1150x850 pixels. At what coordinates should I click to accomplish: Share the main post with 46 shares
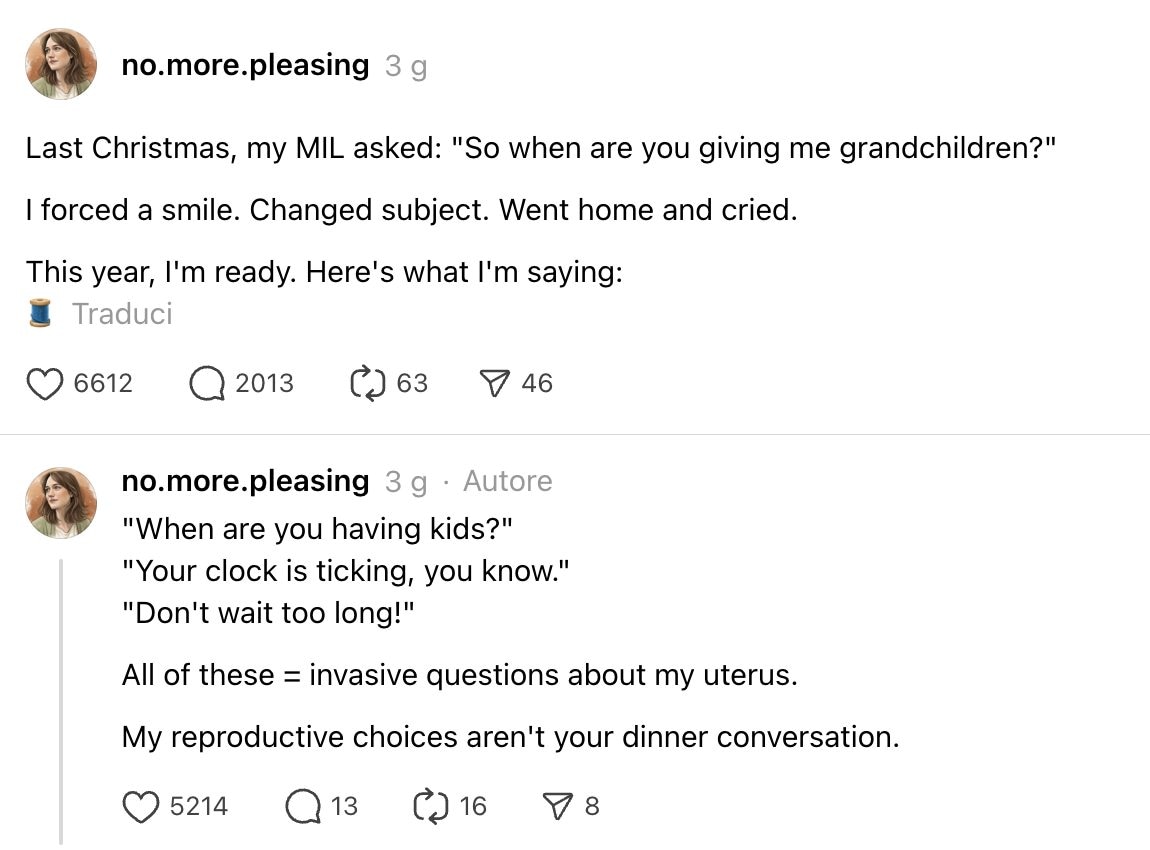(x=494, y=383)
